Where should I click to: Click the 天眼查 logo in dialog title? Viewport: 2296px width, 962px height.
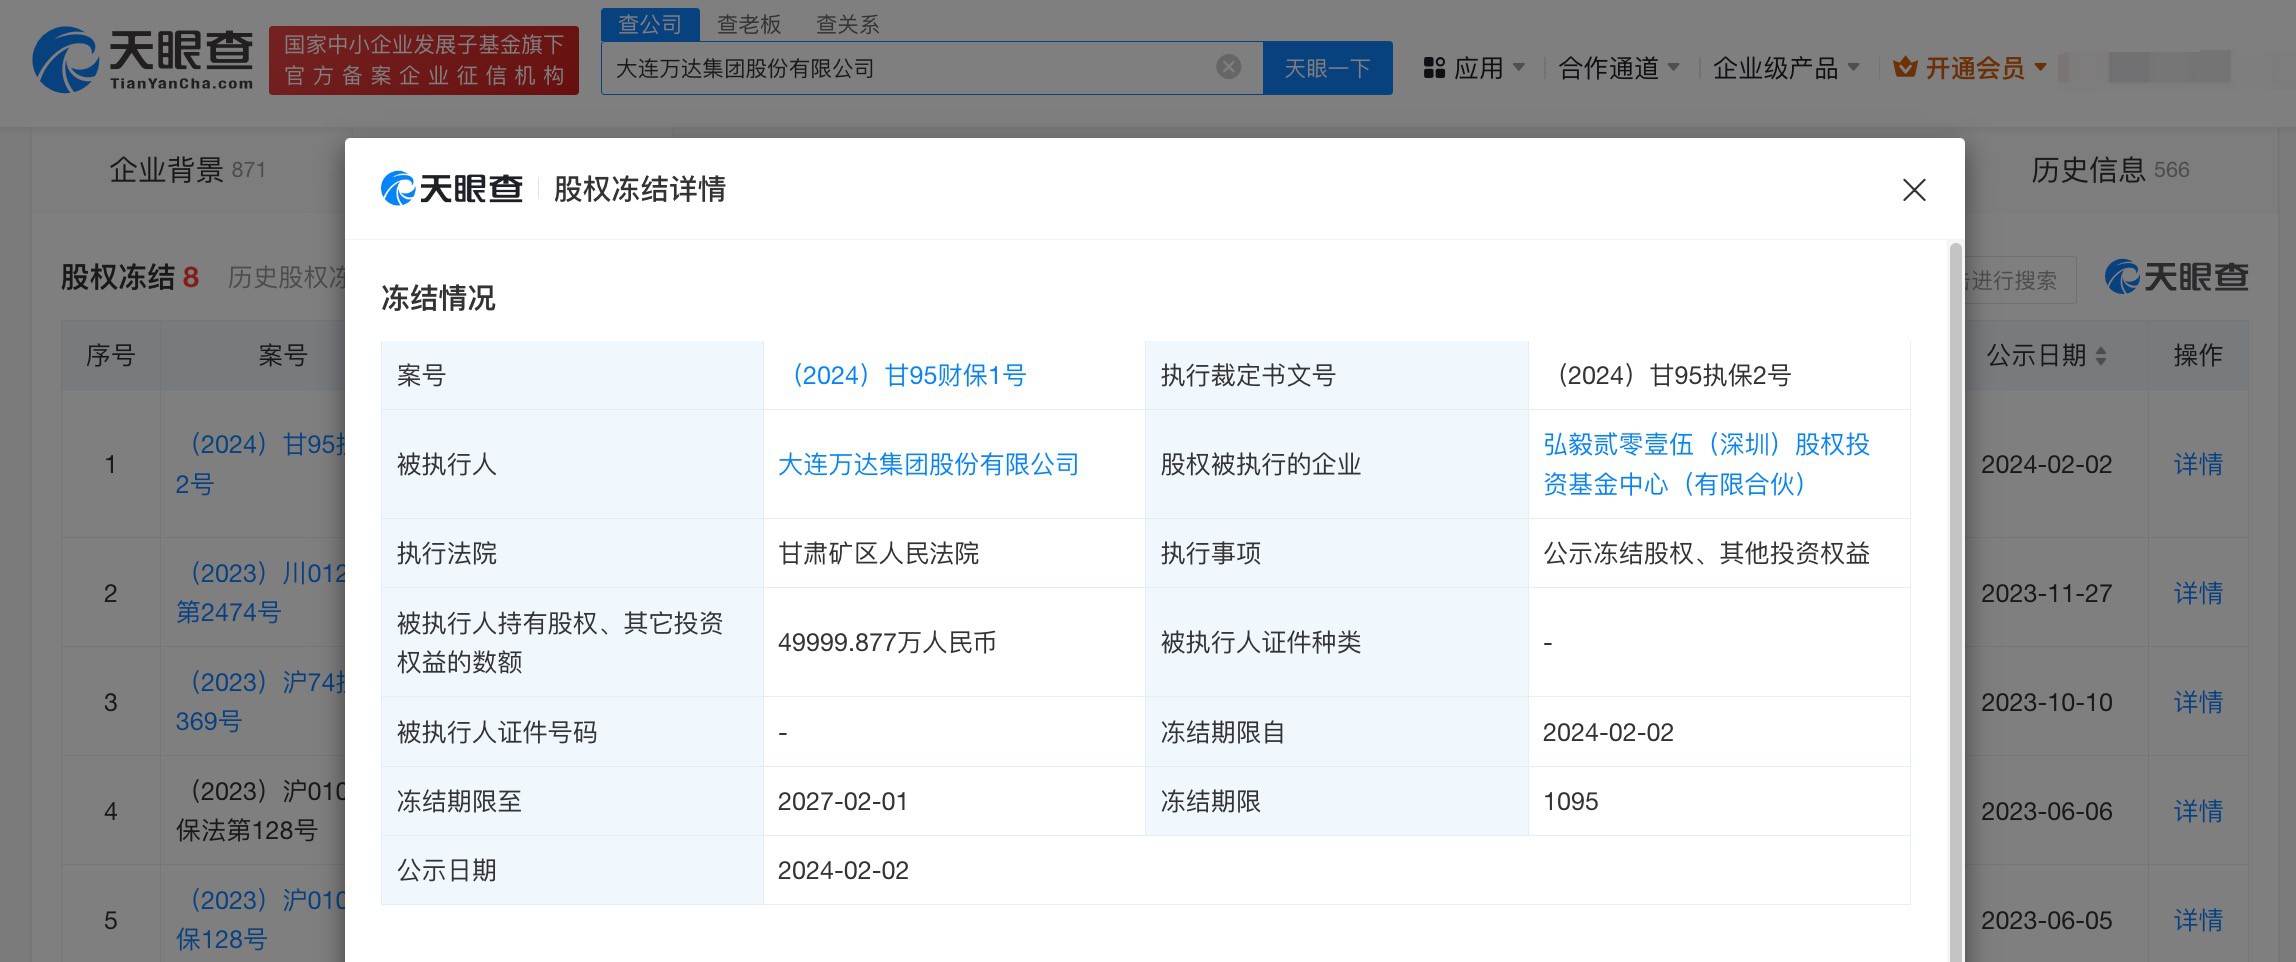coord(452,189)
